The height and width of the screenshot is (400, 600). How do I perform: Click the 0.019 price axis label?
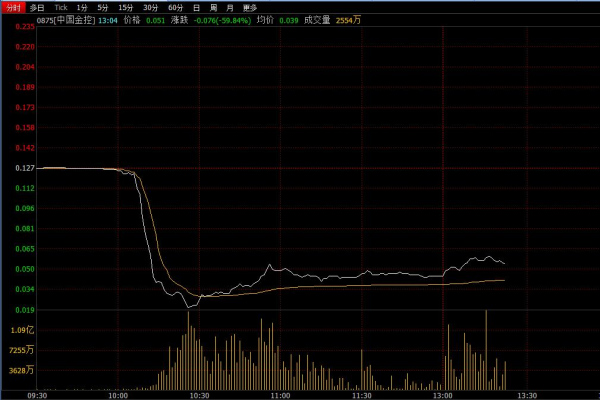(x=25, y=310)
